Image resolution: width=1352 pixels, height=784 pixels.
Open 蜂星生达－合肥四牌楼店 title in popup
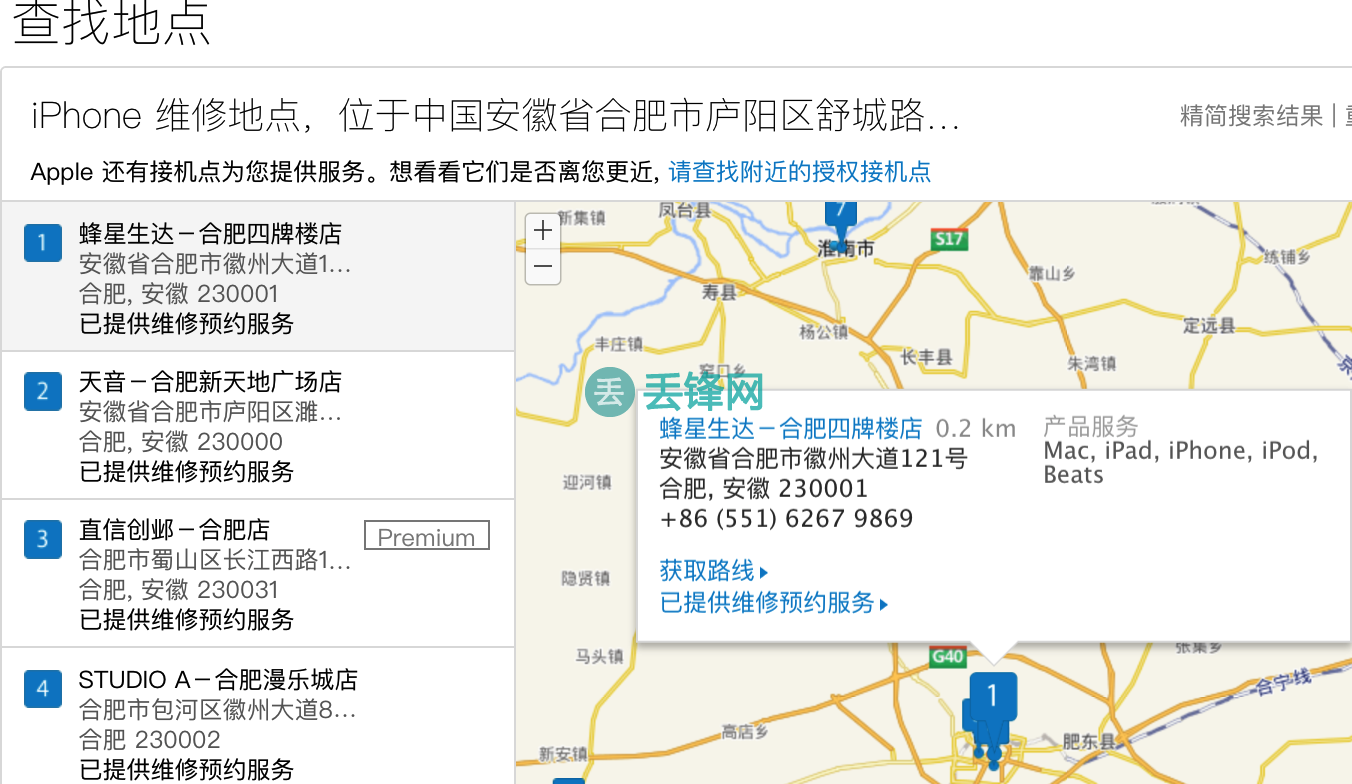[790, 429]
